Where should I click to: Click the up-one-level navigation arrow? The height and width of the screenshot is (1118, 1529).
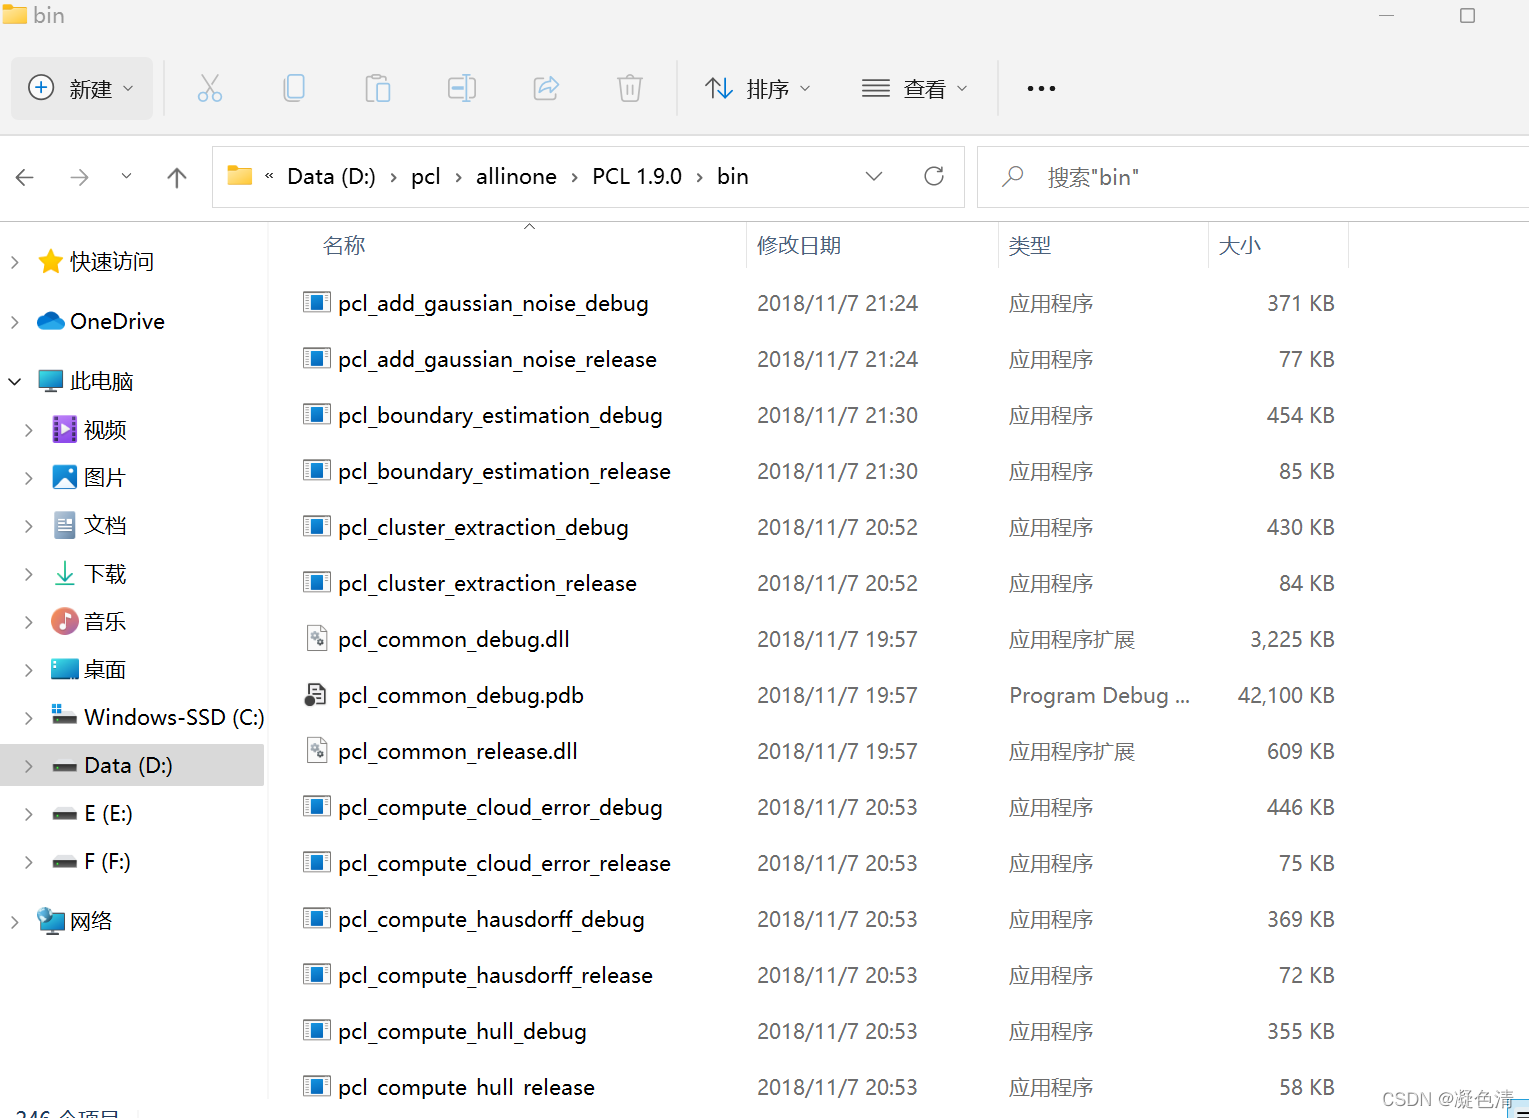[x=176, y=176]
